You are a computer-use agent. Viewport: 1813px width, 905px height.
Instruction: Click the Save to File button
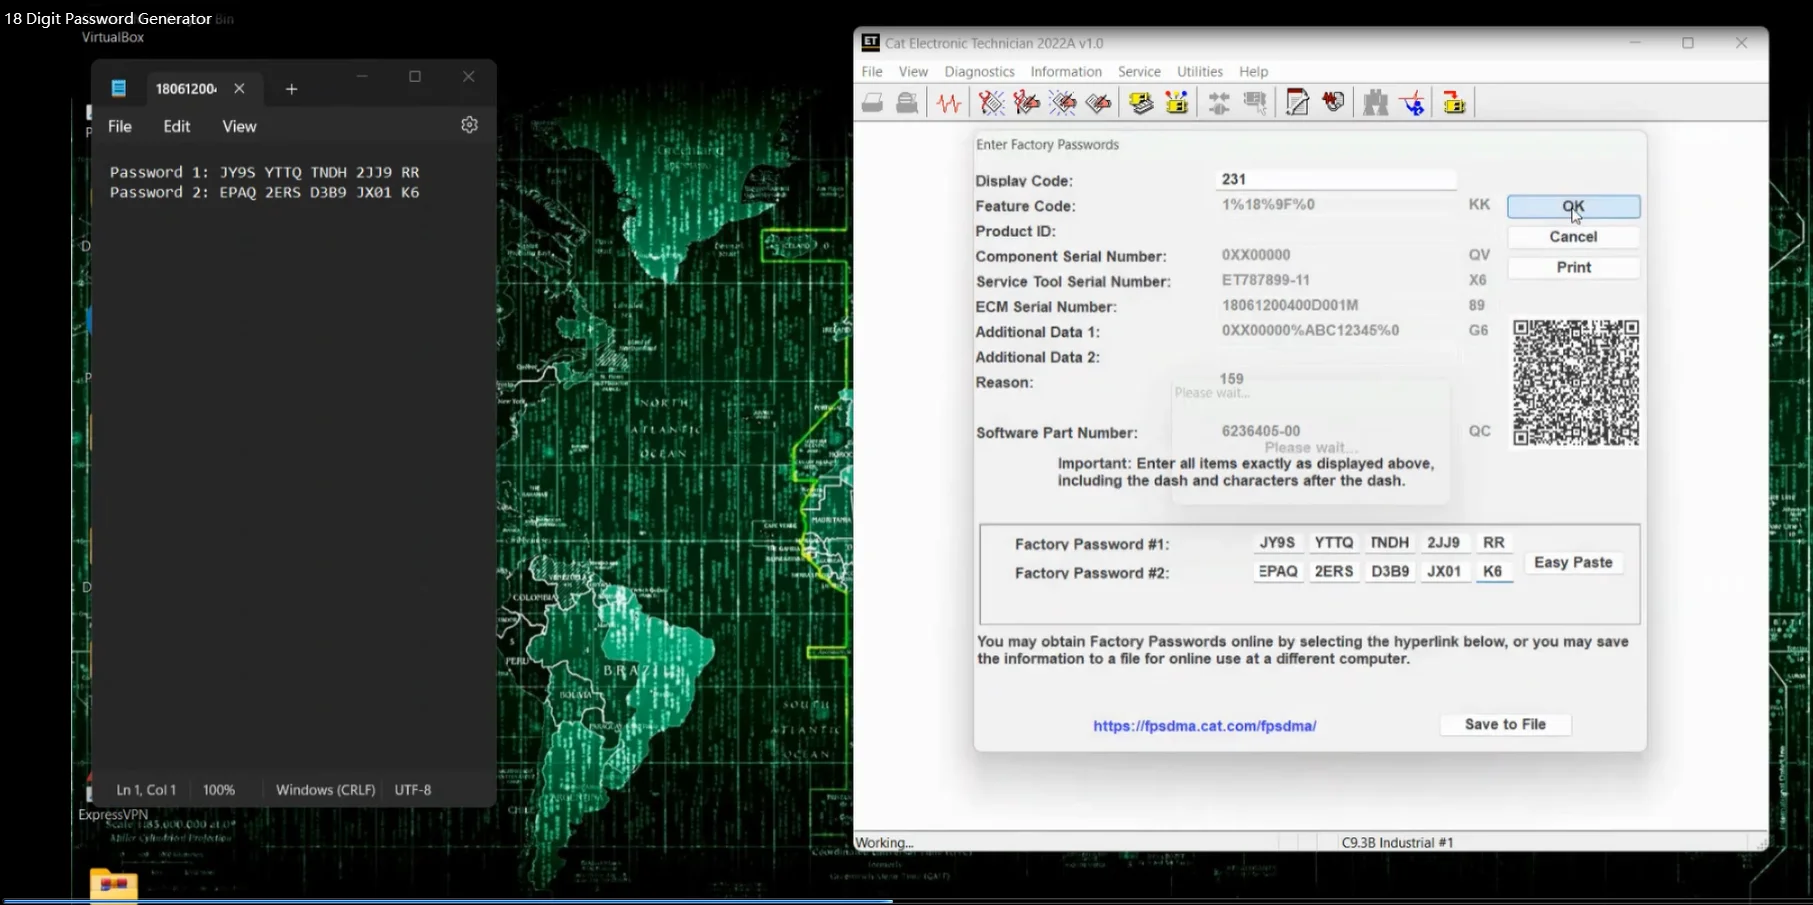[1504, 725]
